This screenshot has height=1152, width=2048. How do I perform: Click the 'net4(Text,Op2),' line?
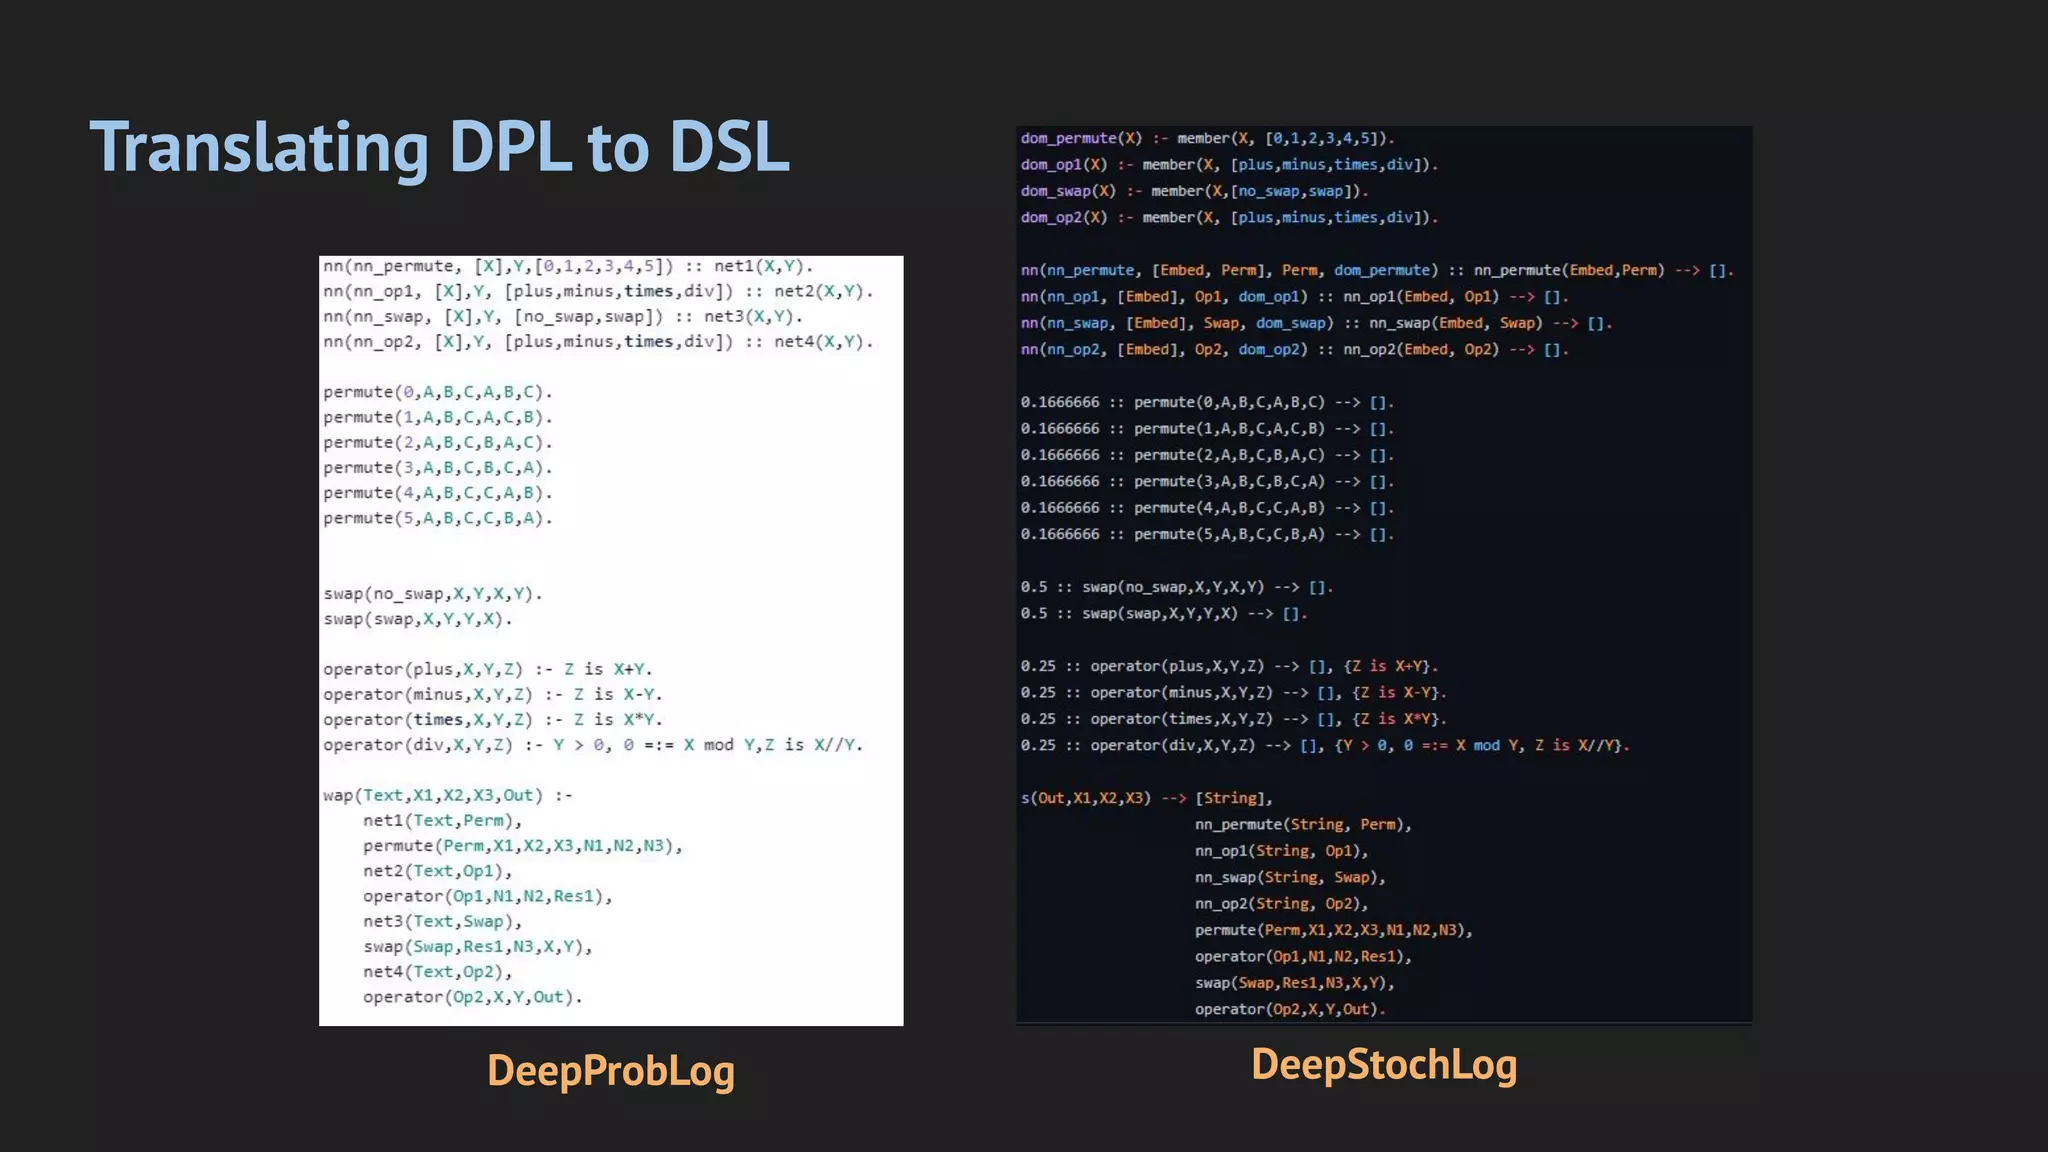point(437,972)
